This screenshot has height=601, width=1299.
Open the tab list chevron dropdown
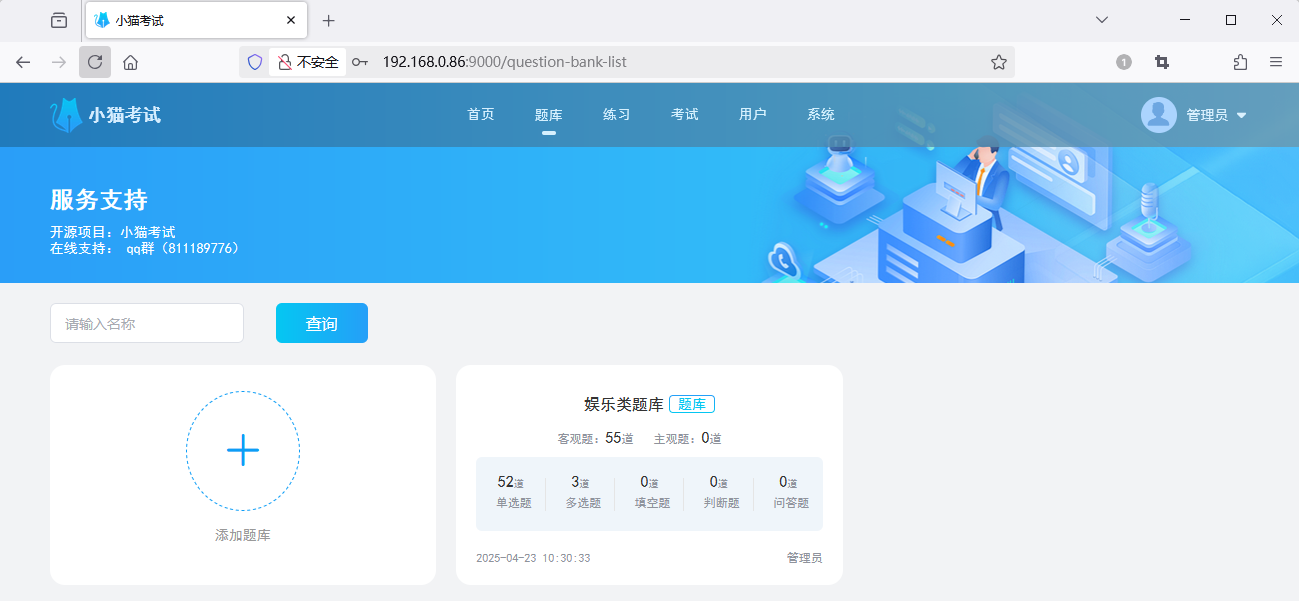coord(1101,19)
